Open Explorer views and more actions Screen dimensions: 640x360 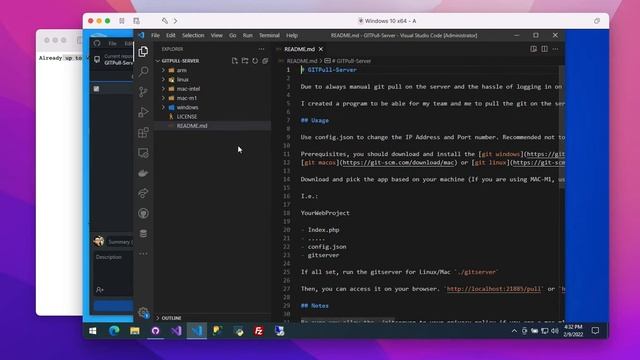click(261, 49)
